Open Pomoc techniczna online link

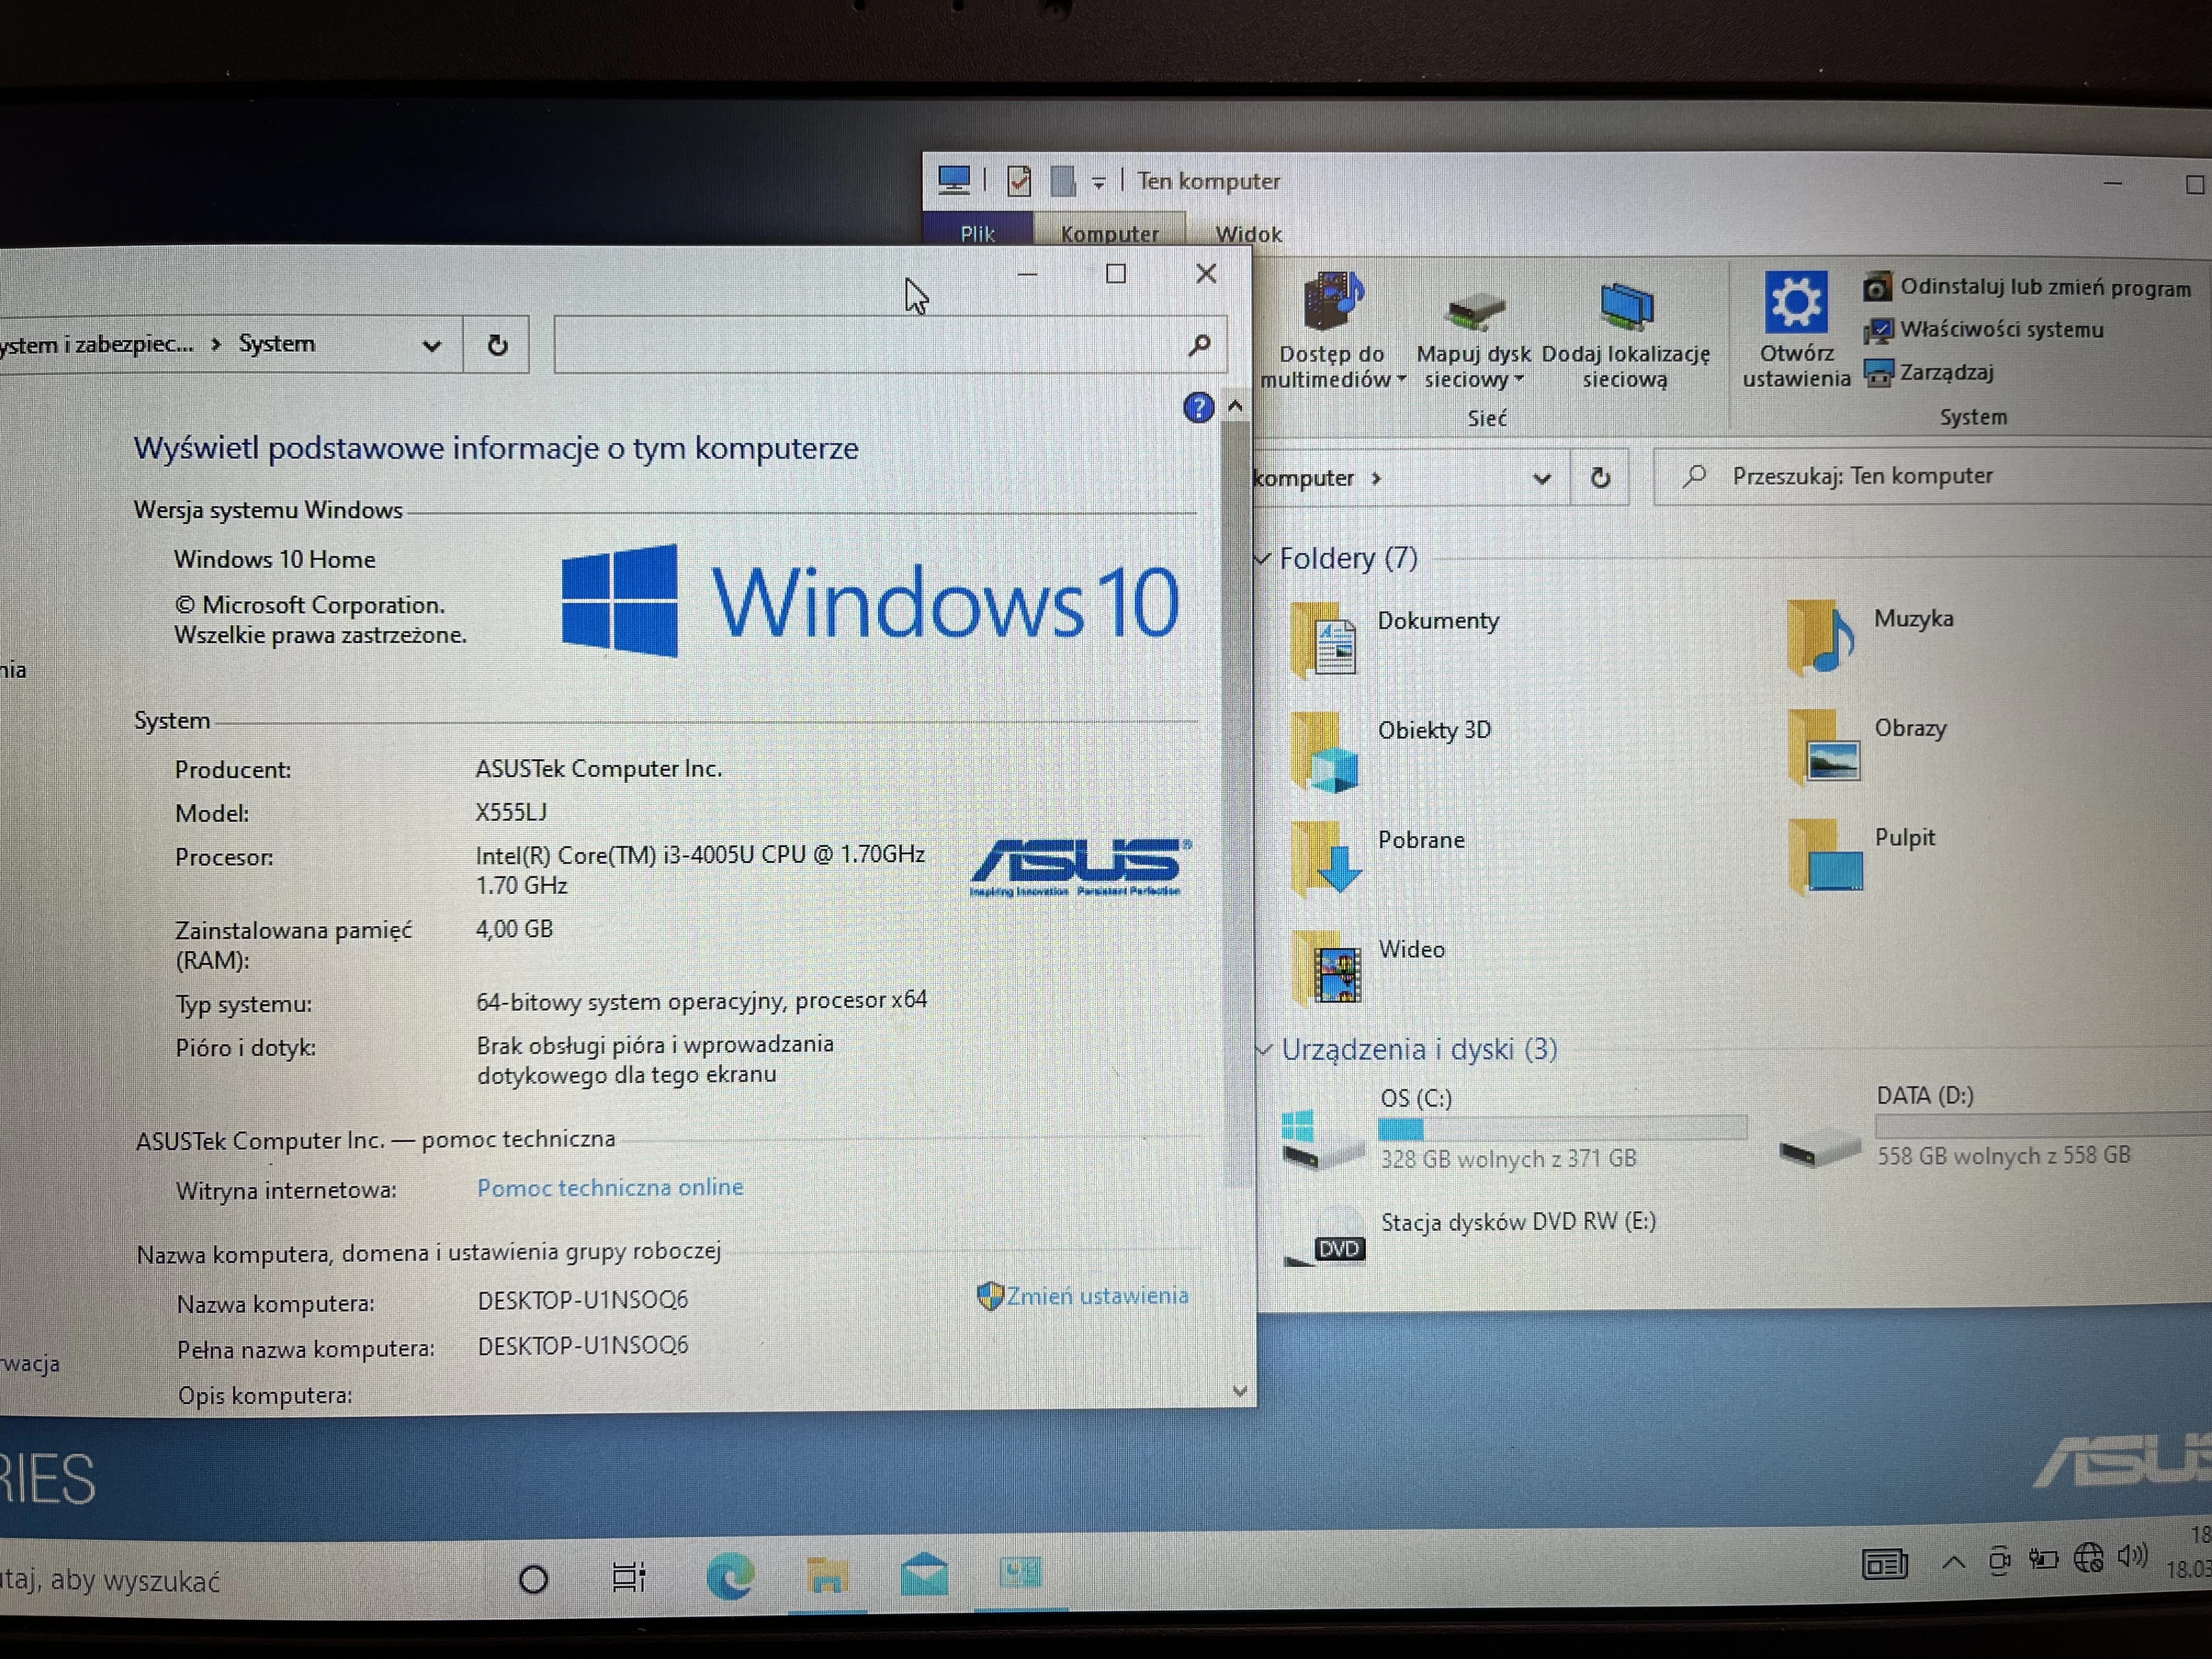tap(610, 1187)
